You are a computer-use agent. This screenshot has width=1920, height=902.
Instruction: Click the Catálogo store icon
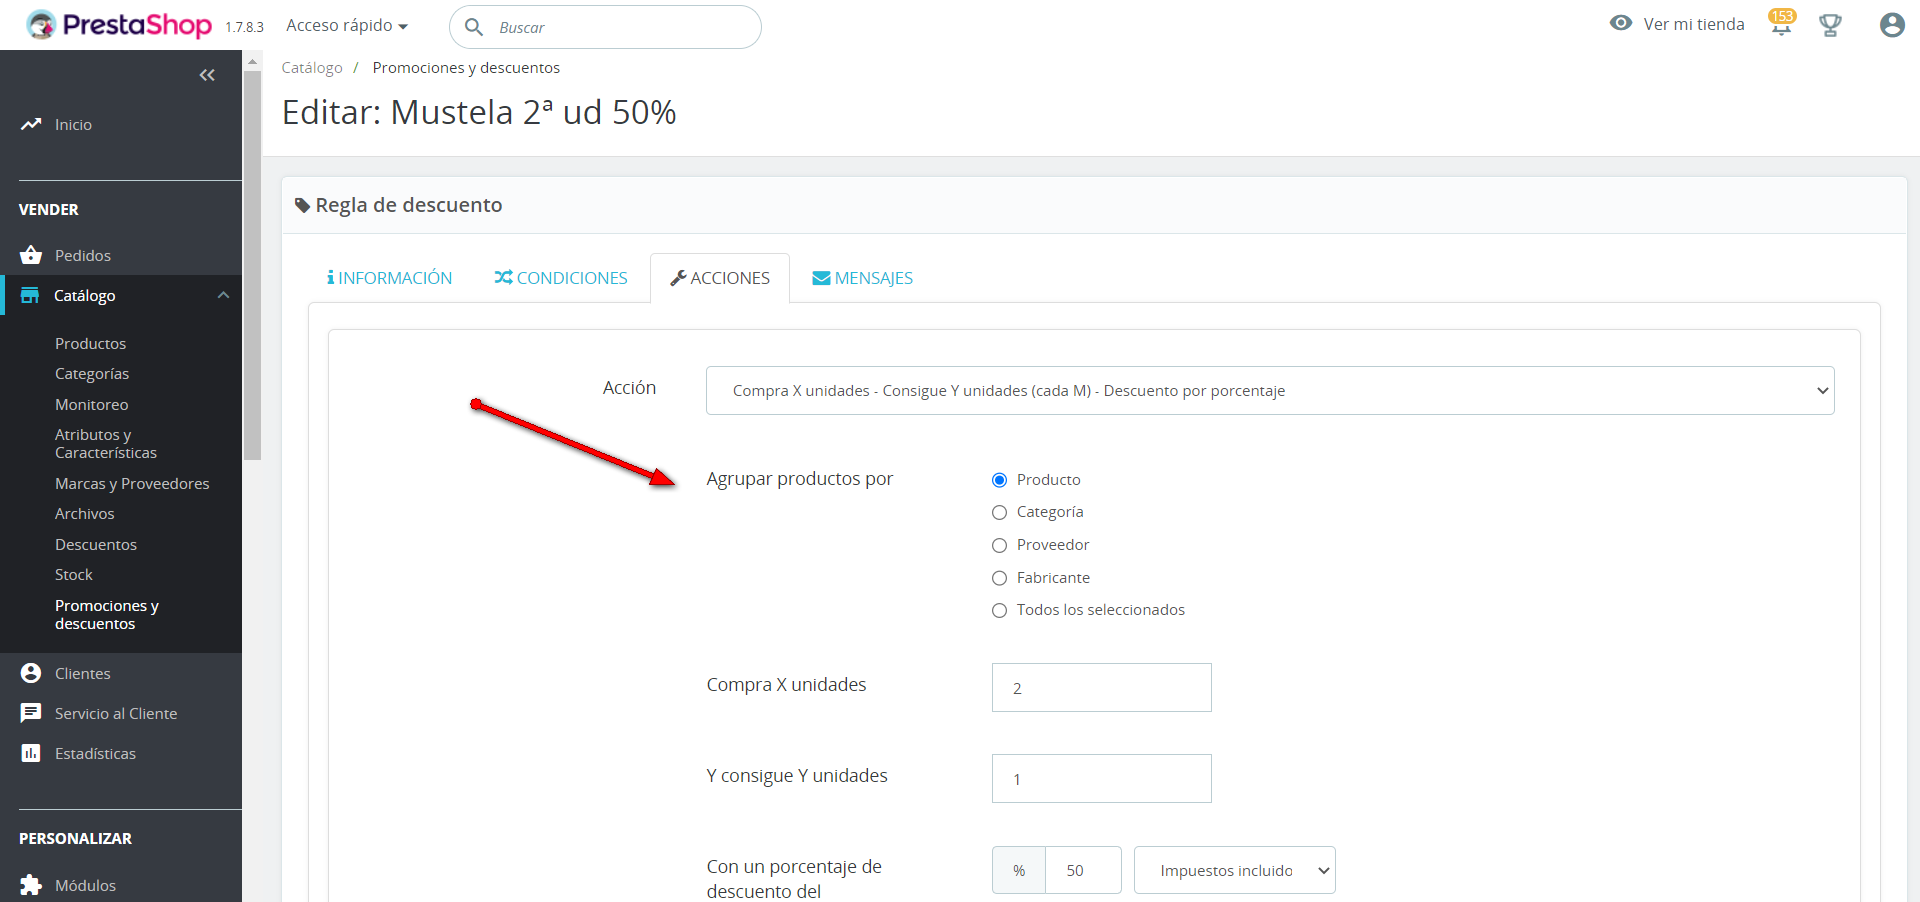pos(30,295)
